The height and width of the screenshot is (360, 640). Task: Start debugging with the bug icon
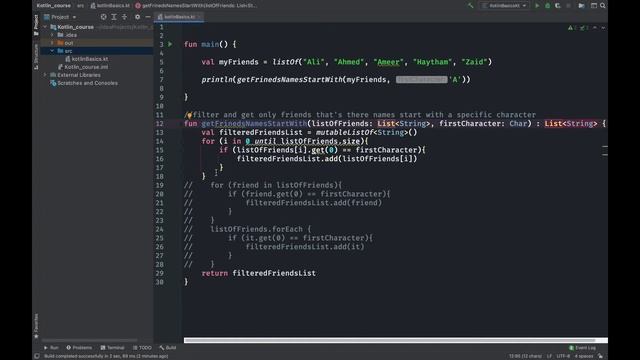[548, 6]
